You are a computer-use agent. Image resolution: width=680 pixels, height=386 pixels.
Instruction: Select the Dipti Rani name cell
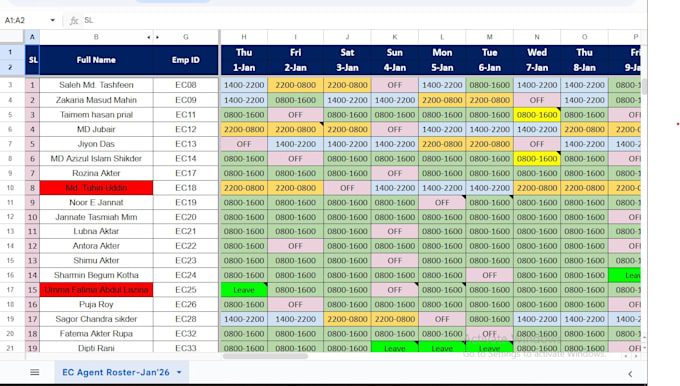point(96,348)
